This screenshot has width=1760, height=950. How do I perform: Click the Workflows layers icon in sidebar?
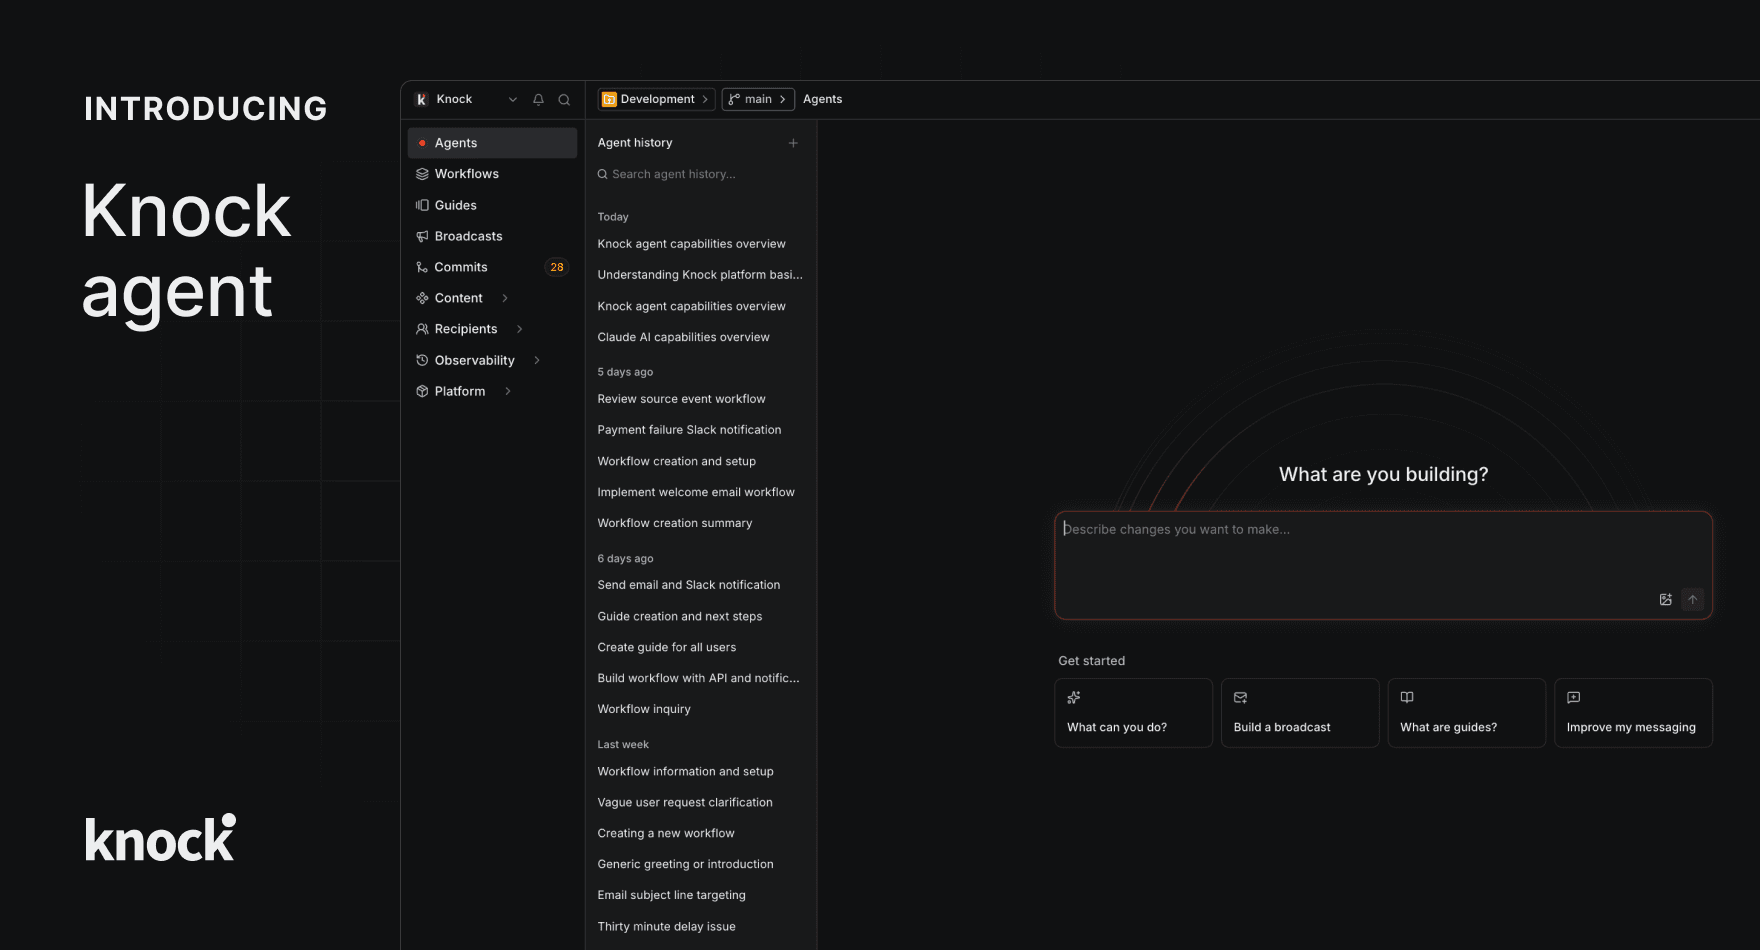pos(422,174)
